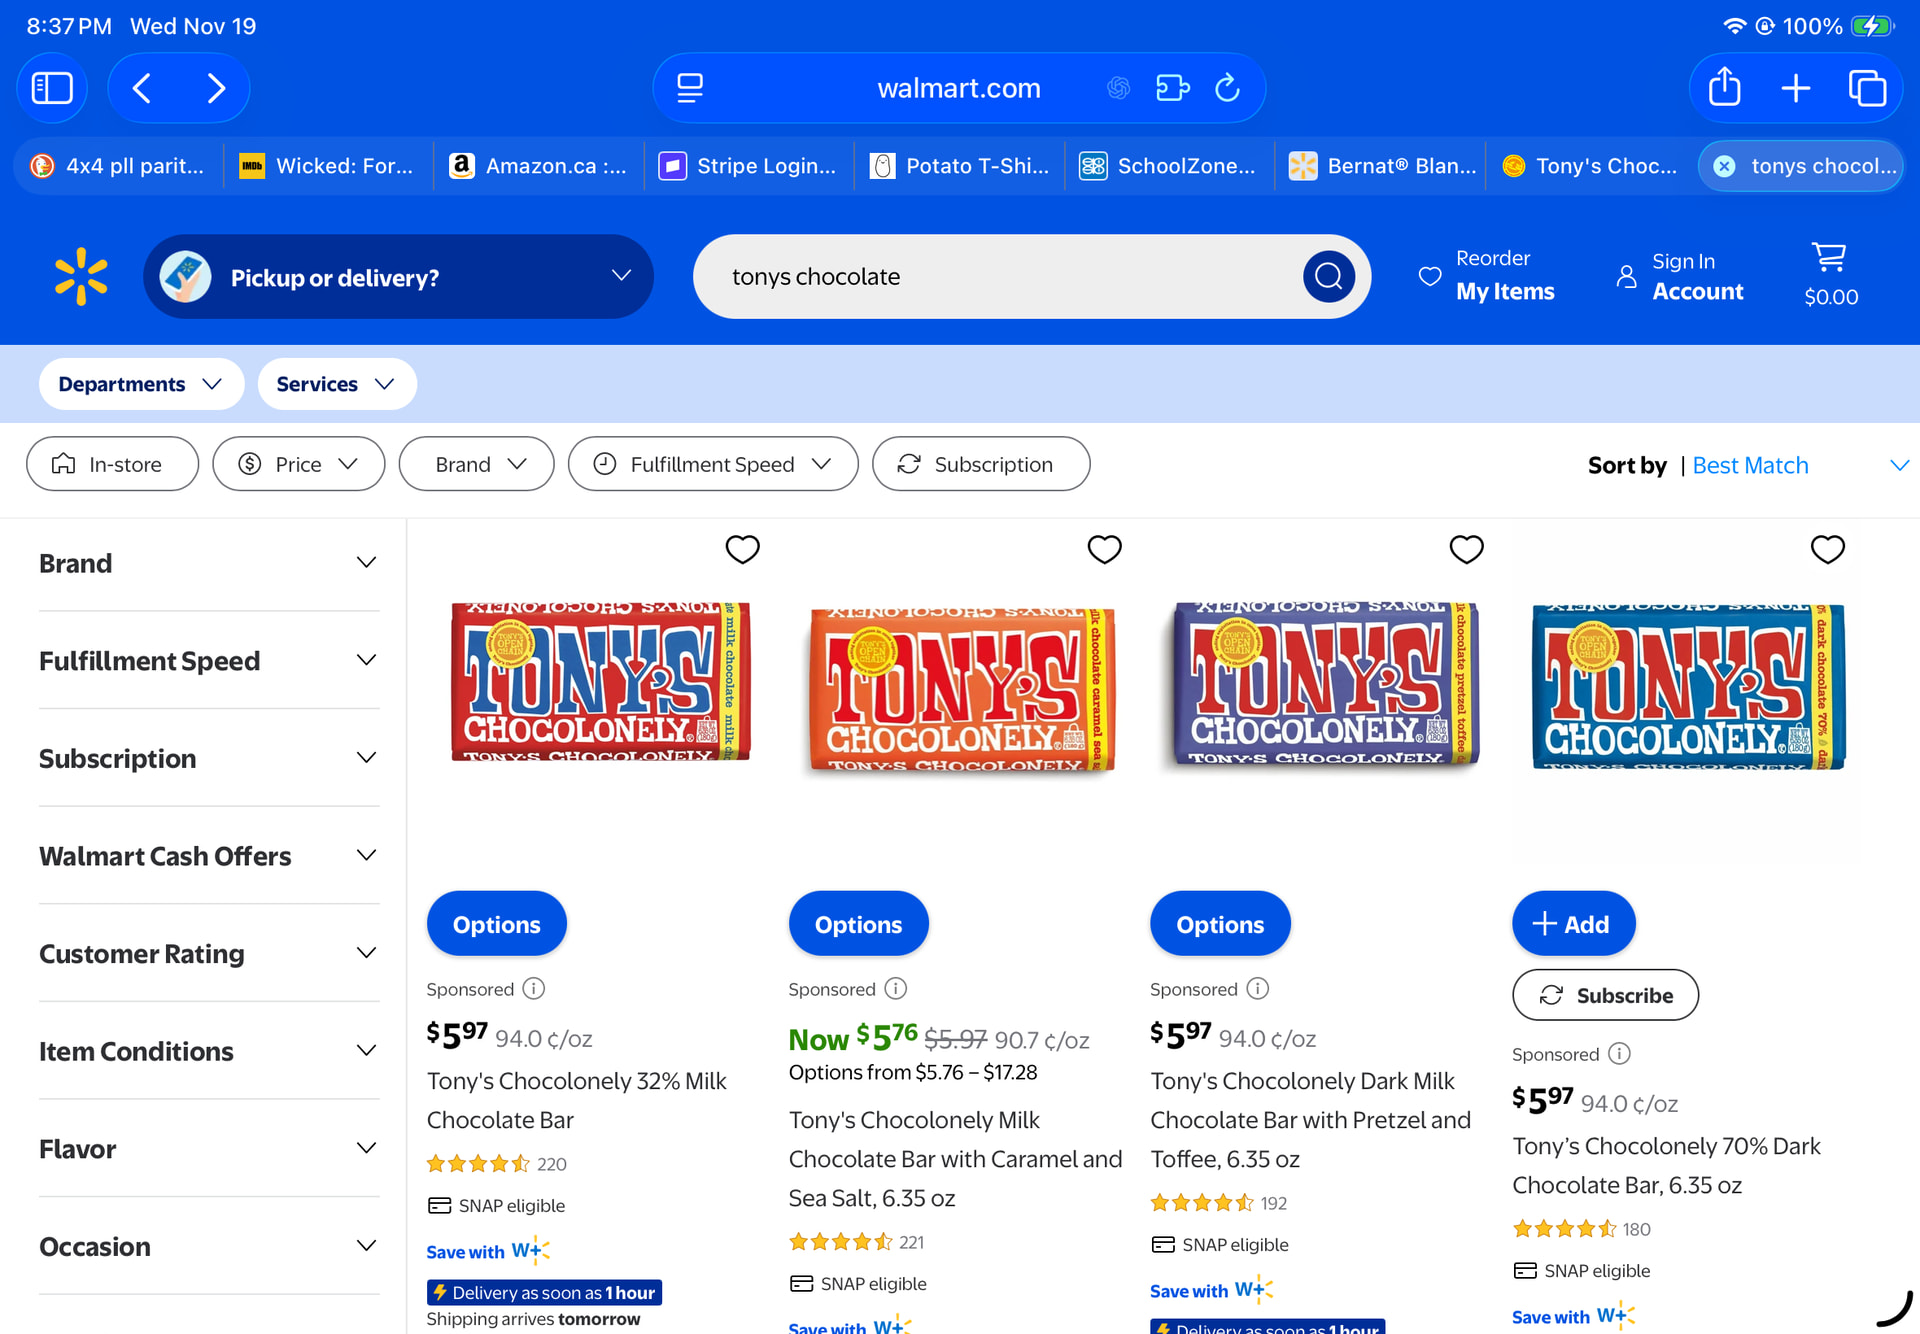1920x1334 pixels.
Task: Open the Departments menu
Action: (x=140, y=384)
